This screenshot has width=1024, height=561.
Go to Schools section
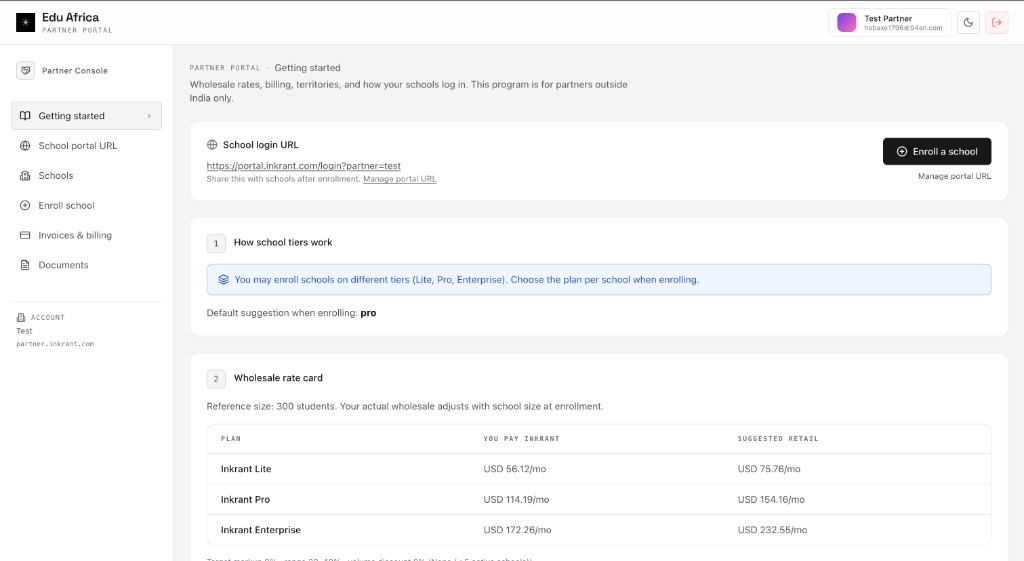86,176
